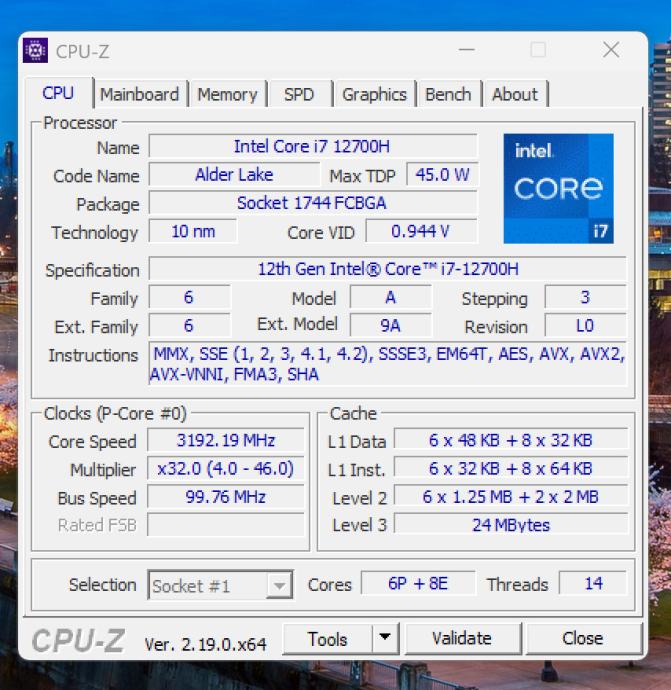Click the Instructions list starting with MMX

coord(388,364)
